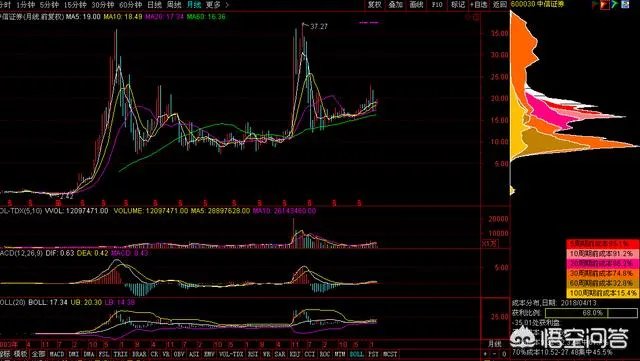Click the 600030 中信证券 stock title

(x=537, y=4)
